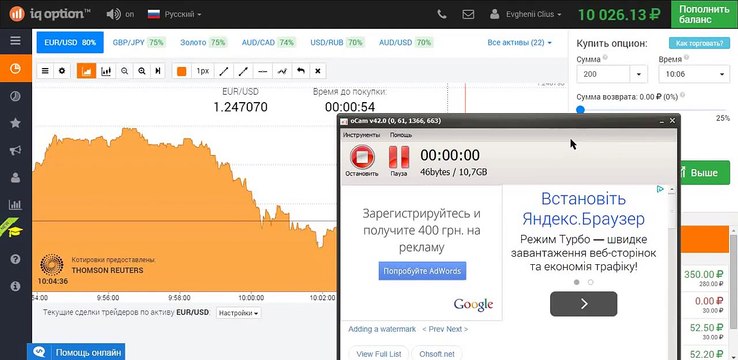The height and width of the screenshot is (360, 738).
Task: Select the ray line drawing tool with arrow
Action: tap(243, 71)
